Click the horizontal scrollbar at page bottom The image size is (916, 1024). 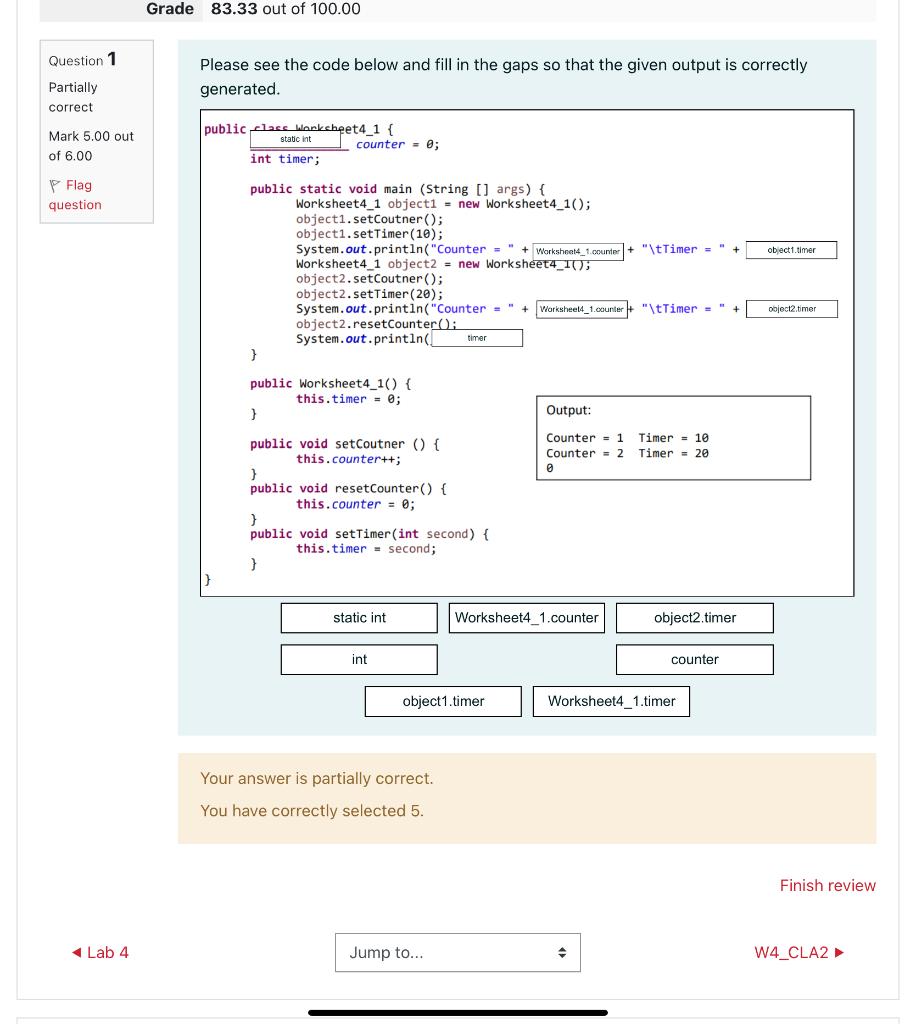457,1010
